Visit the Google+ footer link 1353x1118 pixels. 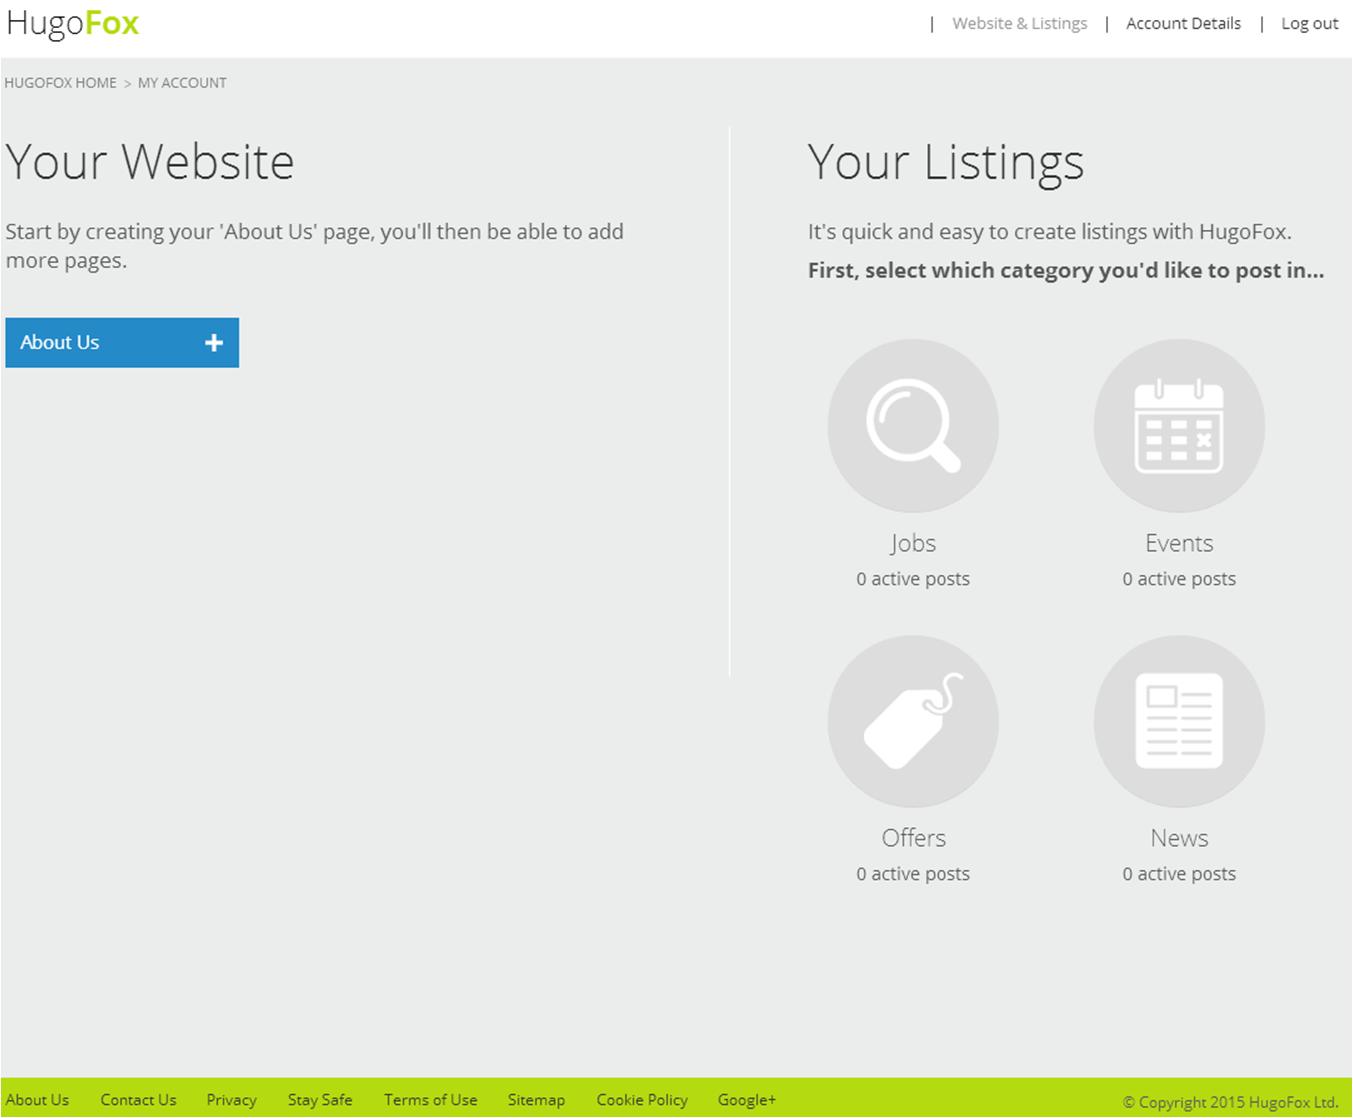pyautogui.click(x=746, y=1099)
